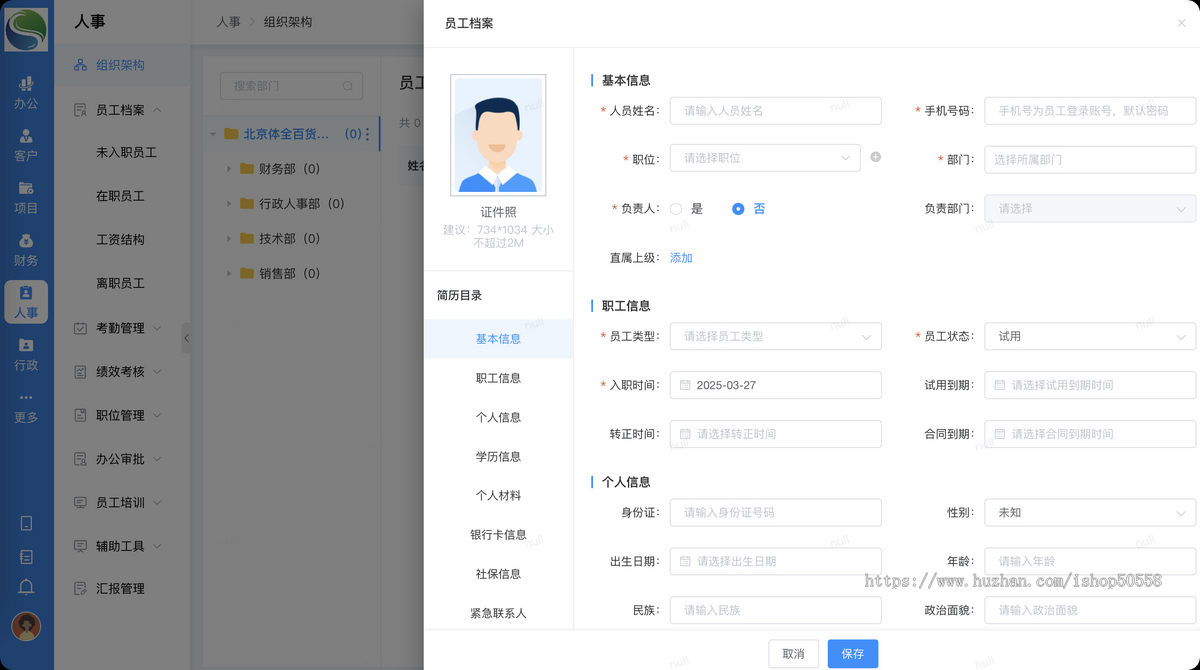
Task: Open the 办公 module in left rail
Action: pyautogui.click(x=26, y=93)
